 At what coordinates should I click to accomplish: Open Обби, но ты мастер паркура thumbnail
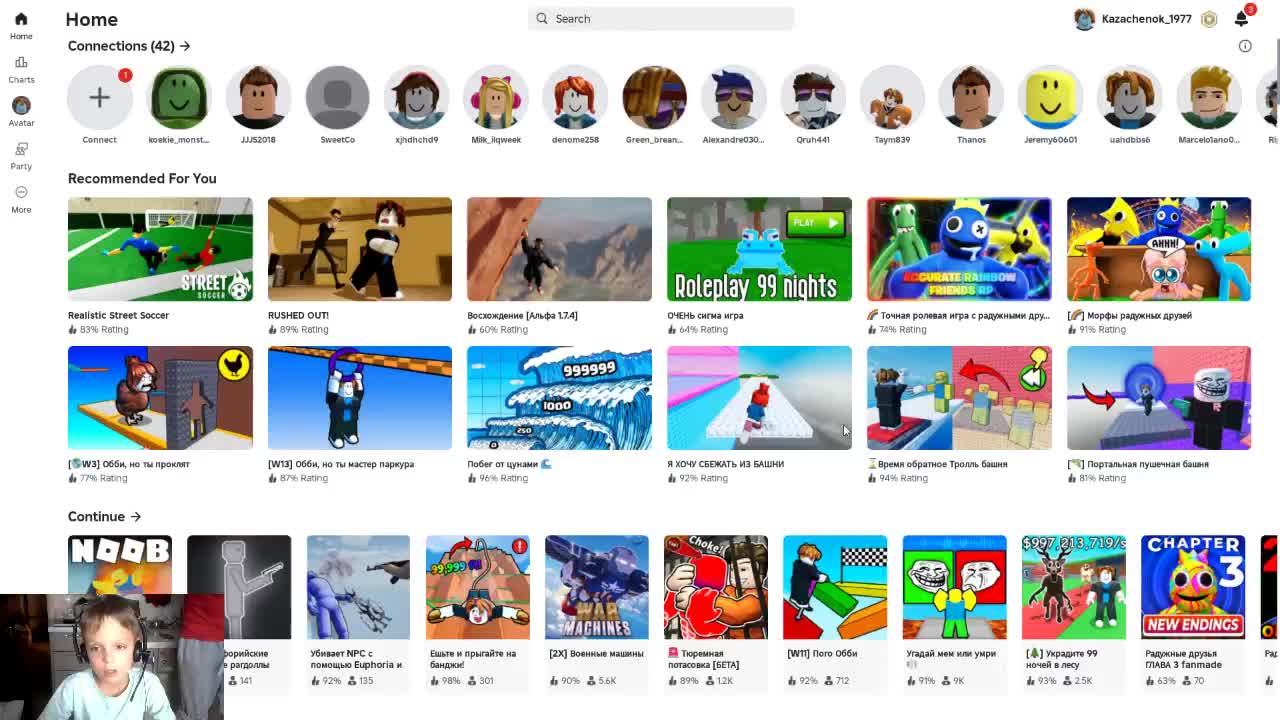click(360, 398)
